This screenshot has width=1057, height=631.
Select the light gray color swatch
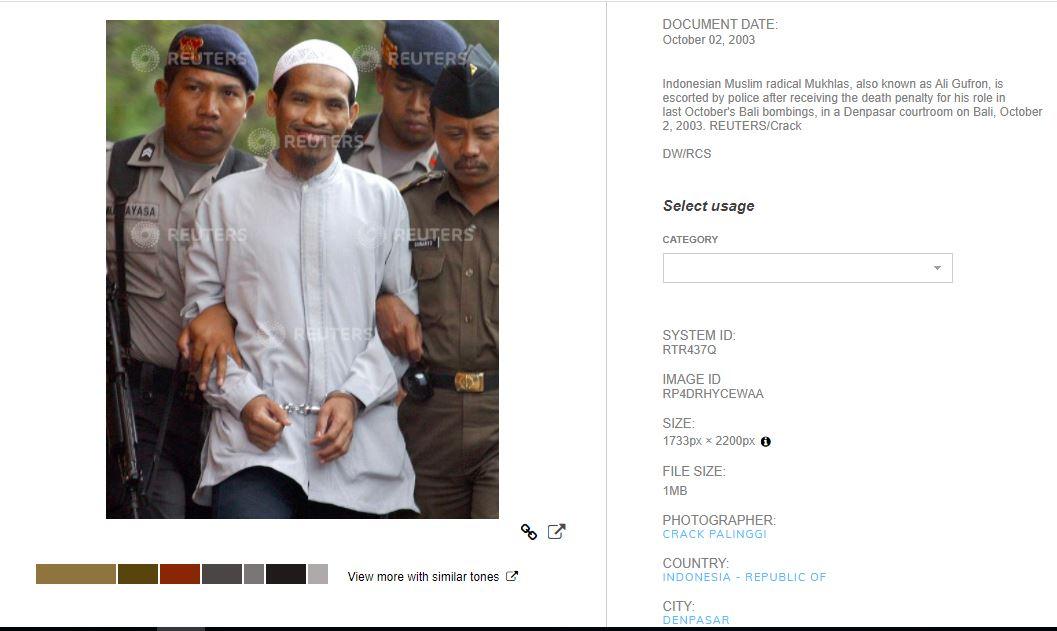(318, 574)
